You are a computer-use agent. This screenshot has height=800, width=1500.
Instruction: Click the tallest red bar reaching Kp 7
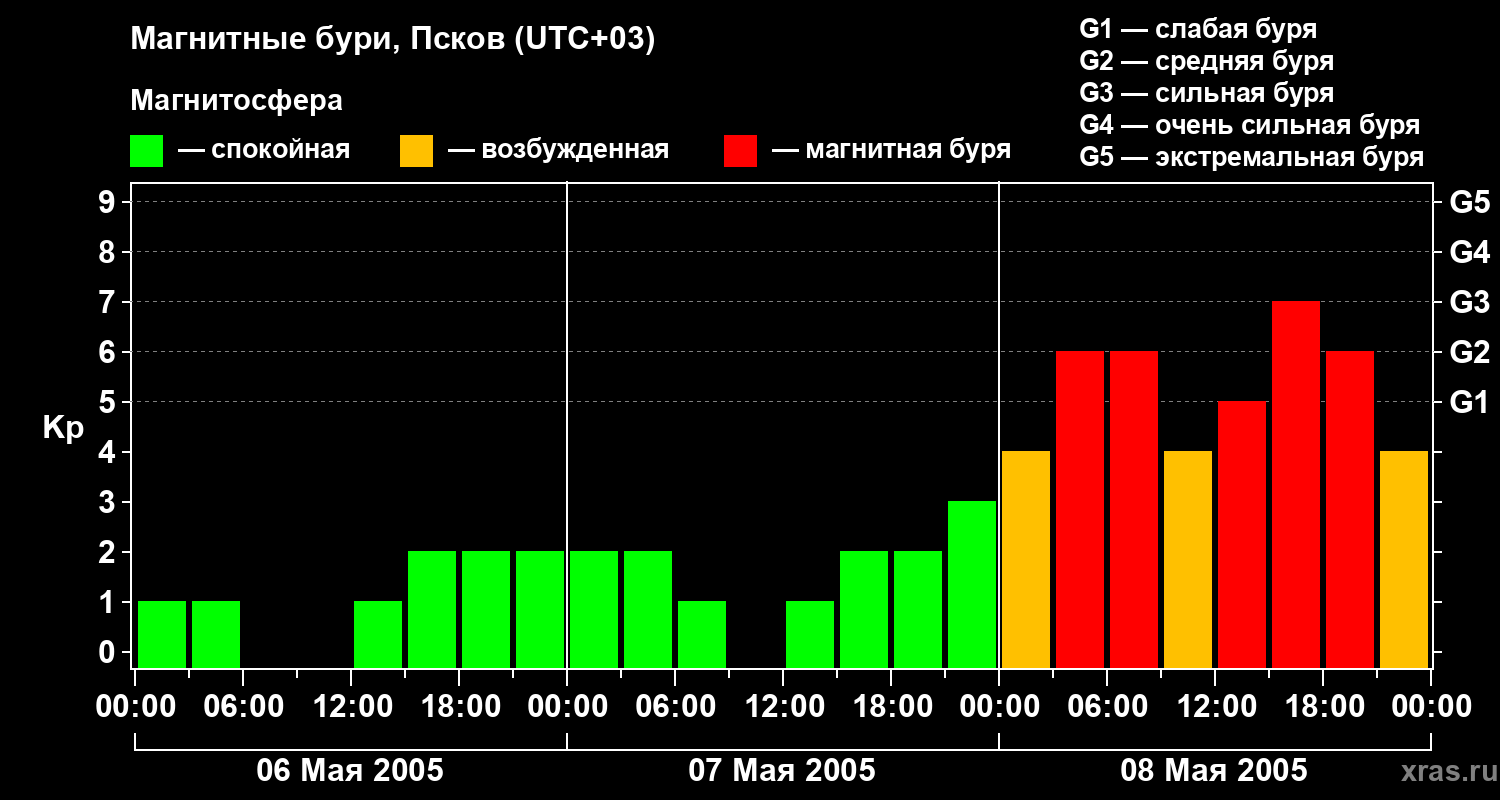[1296, 484]
